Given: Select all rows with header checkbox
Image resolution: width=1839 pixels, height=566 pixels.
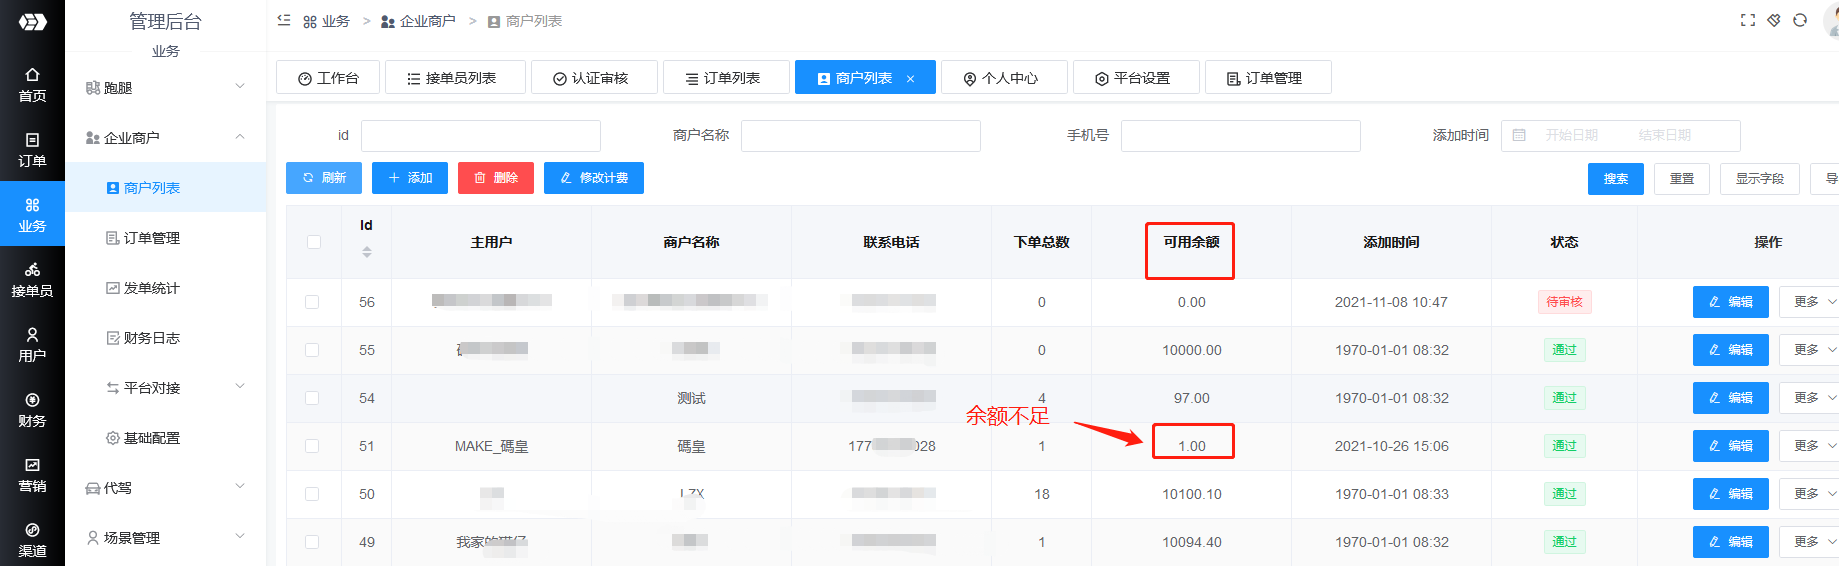Looking at the screenshot, I should point(314,242).
